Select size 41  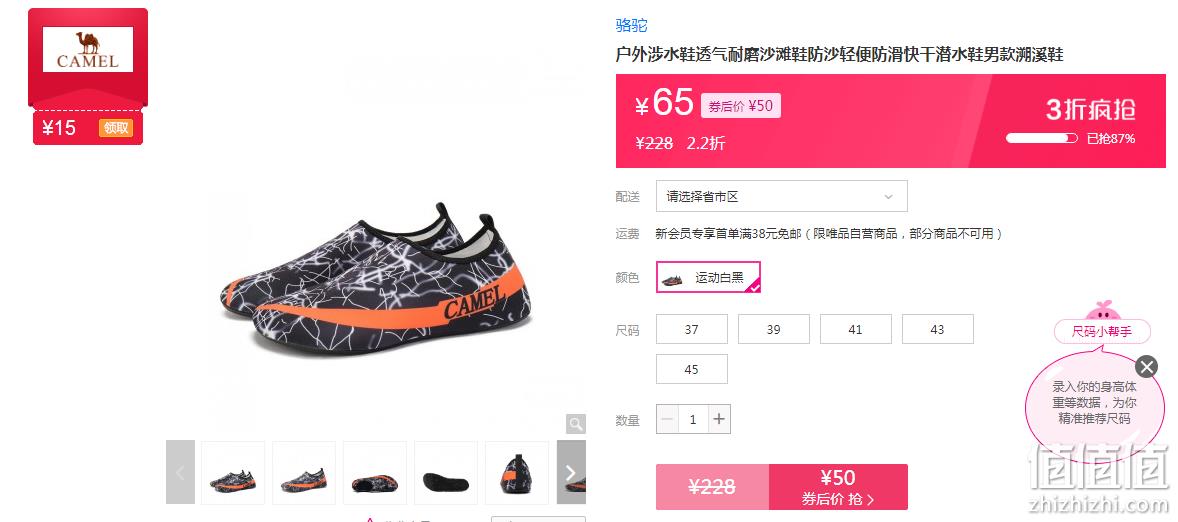click(856, 329)
